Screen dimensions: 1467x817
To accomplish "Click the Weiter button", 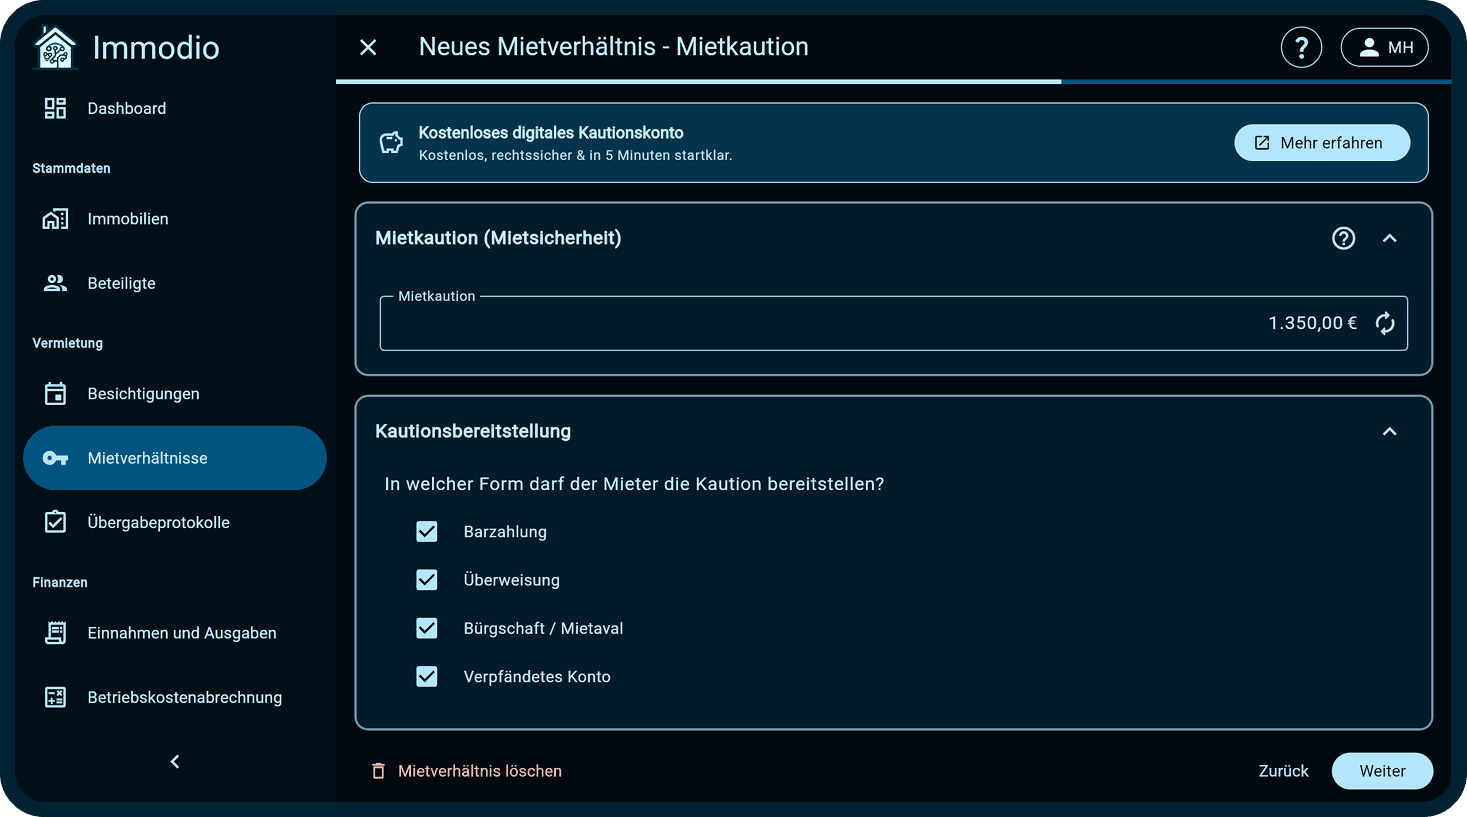I will 1382,771.
